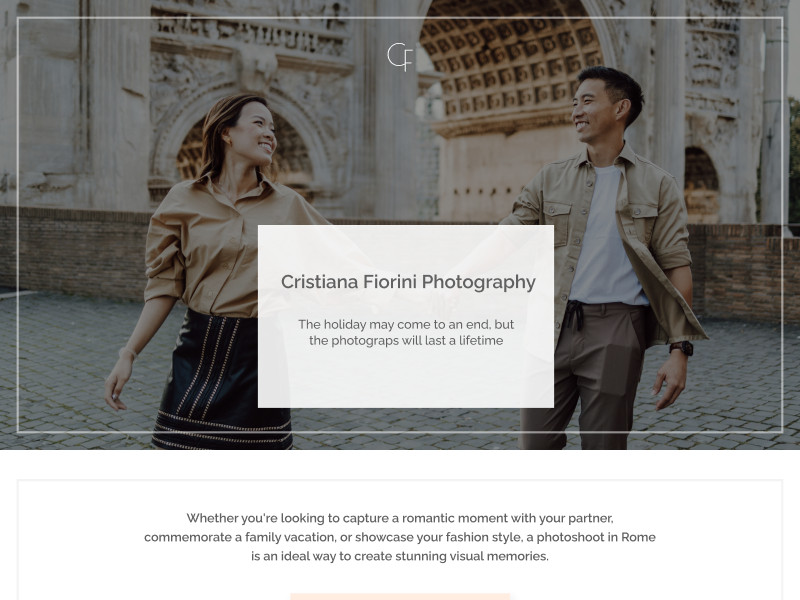
Task: Click the CF monogram logo
Action: [x=400, y=57]
